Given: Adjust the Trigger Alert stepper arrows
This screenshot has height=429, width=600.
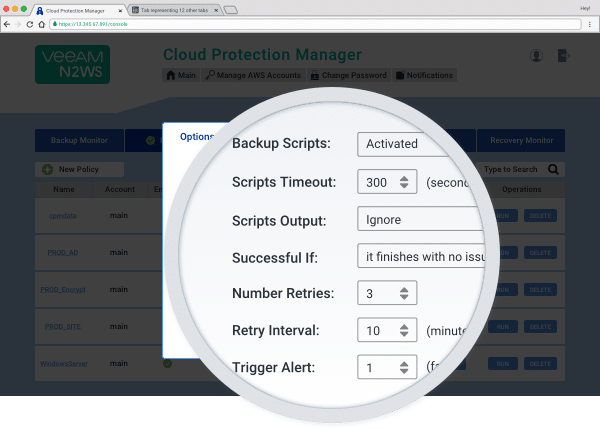Looking at the screenshot, I should click(404, 367).
